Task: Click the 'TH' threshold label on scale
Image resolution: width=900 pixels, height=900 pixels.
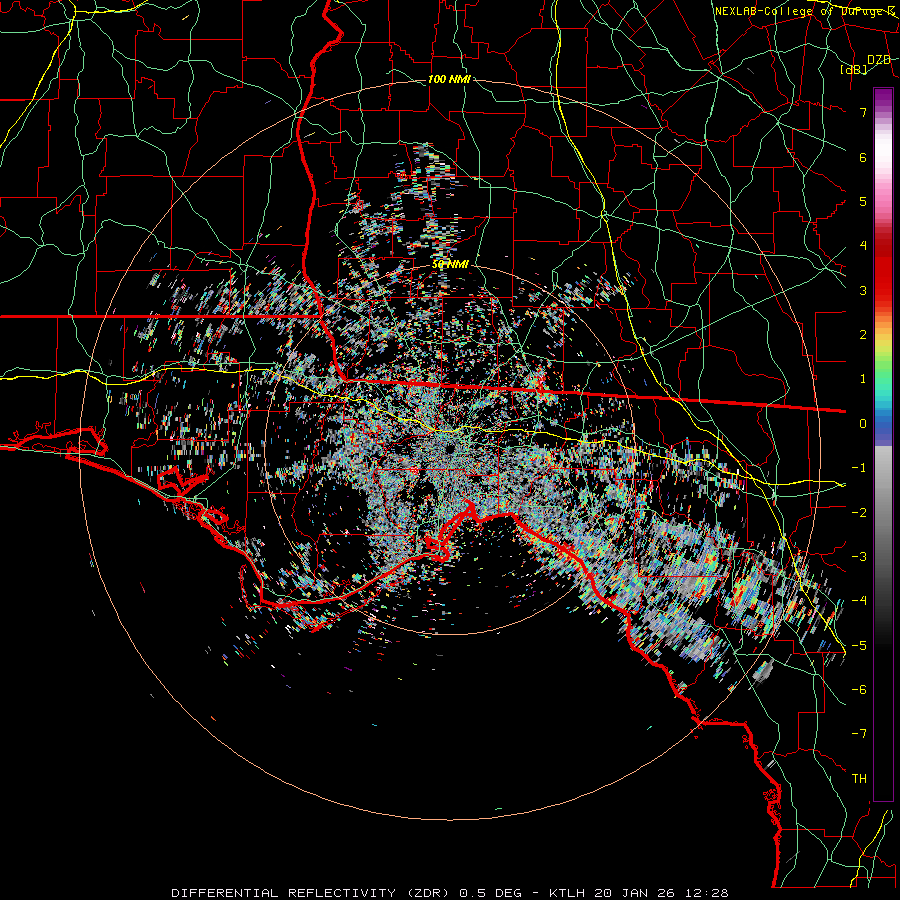Action: coord(859,779)
